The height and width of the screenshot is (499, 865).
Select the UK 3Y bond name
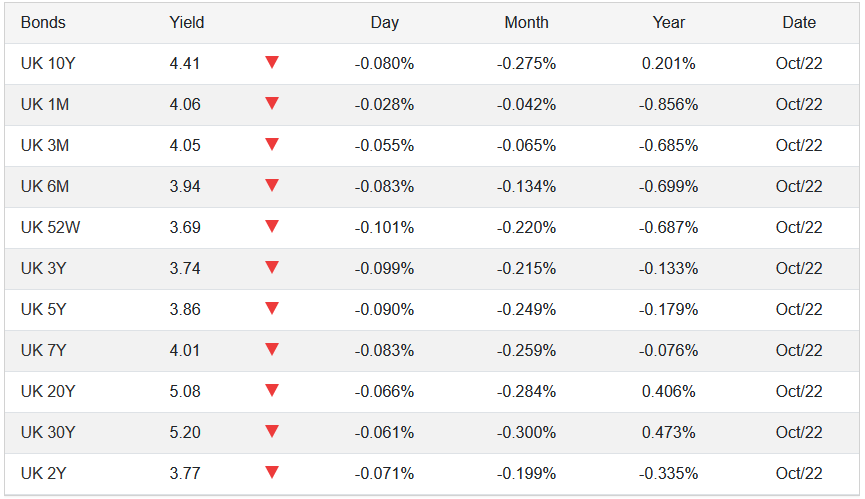[44, 268]
